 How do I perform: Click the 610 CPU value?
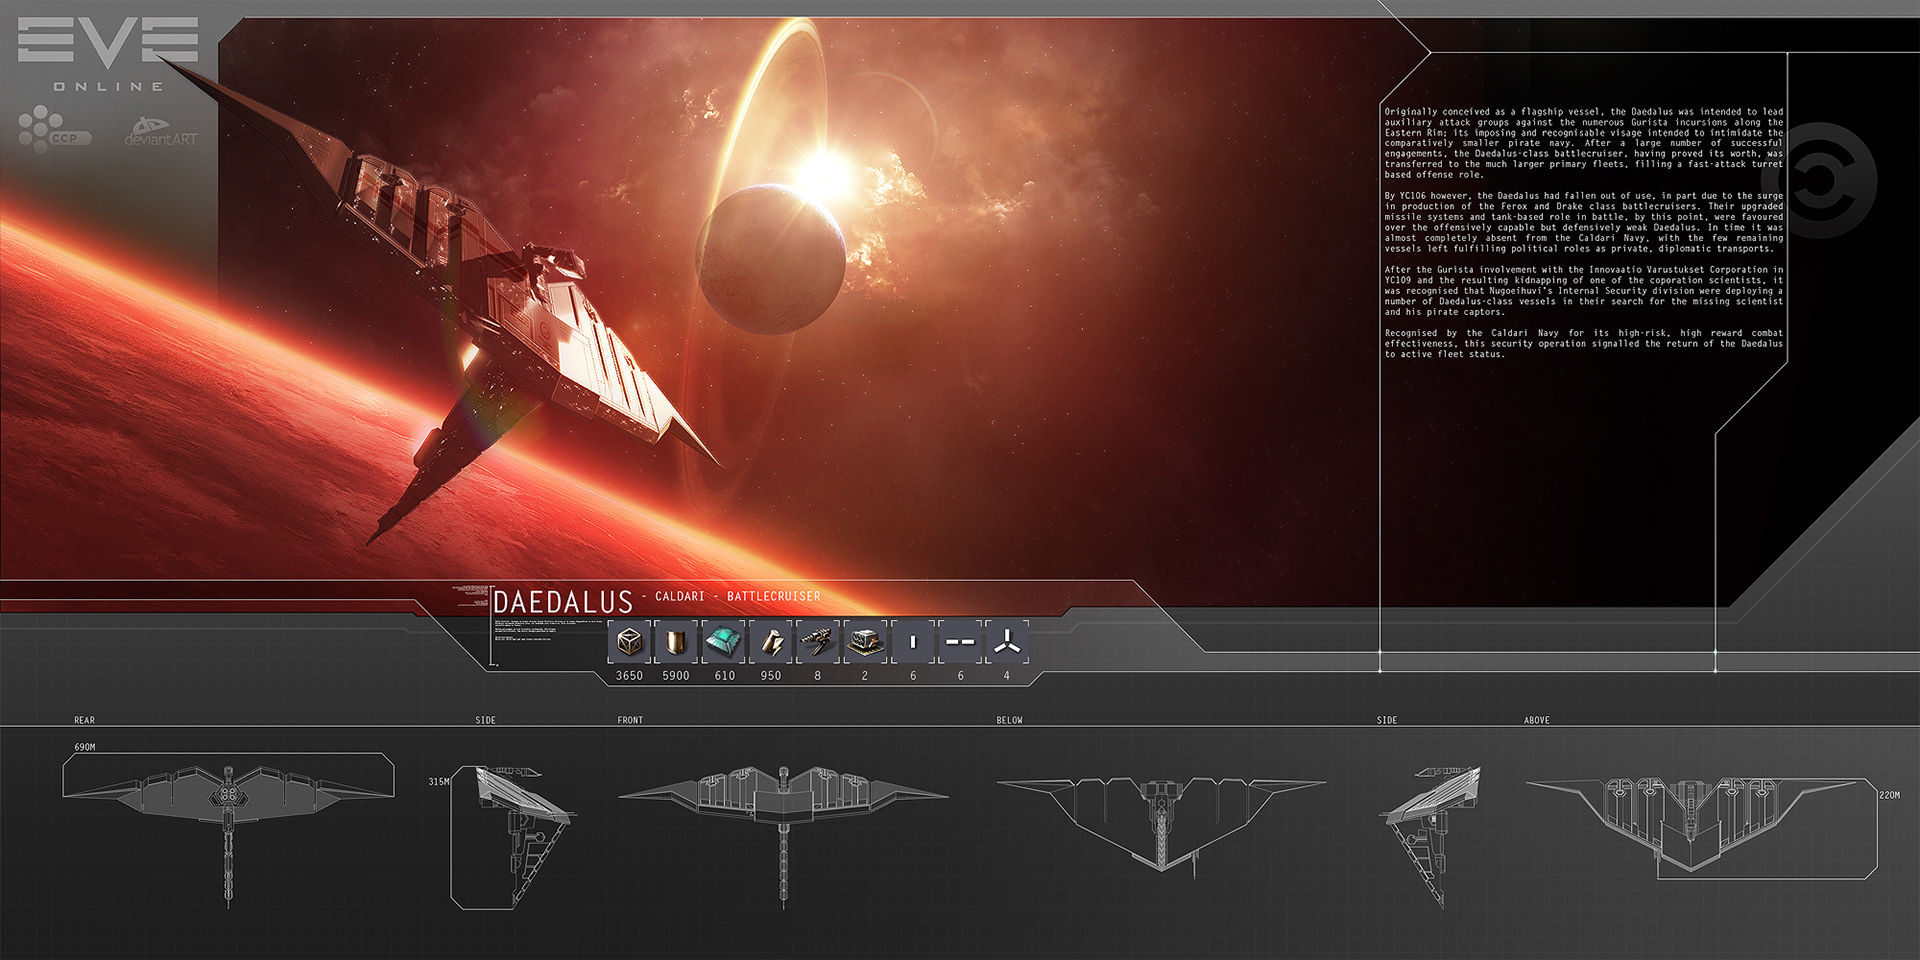pyautogui.click(x=725, y=676)
